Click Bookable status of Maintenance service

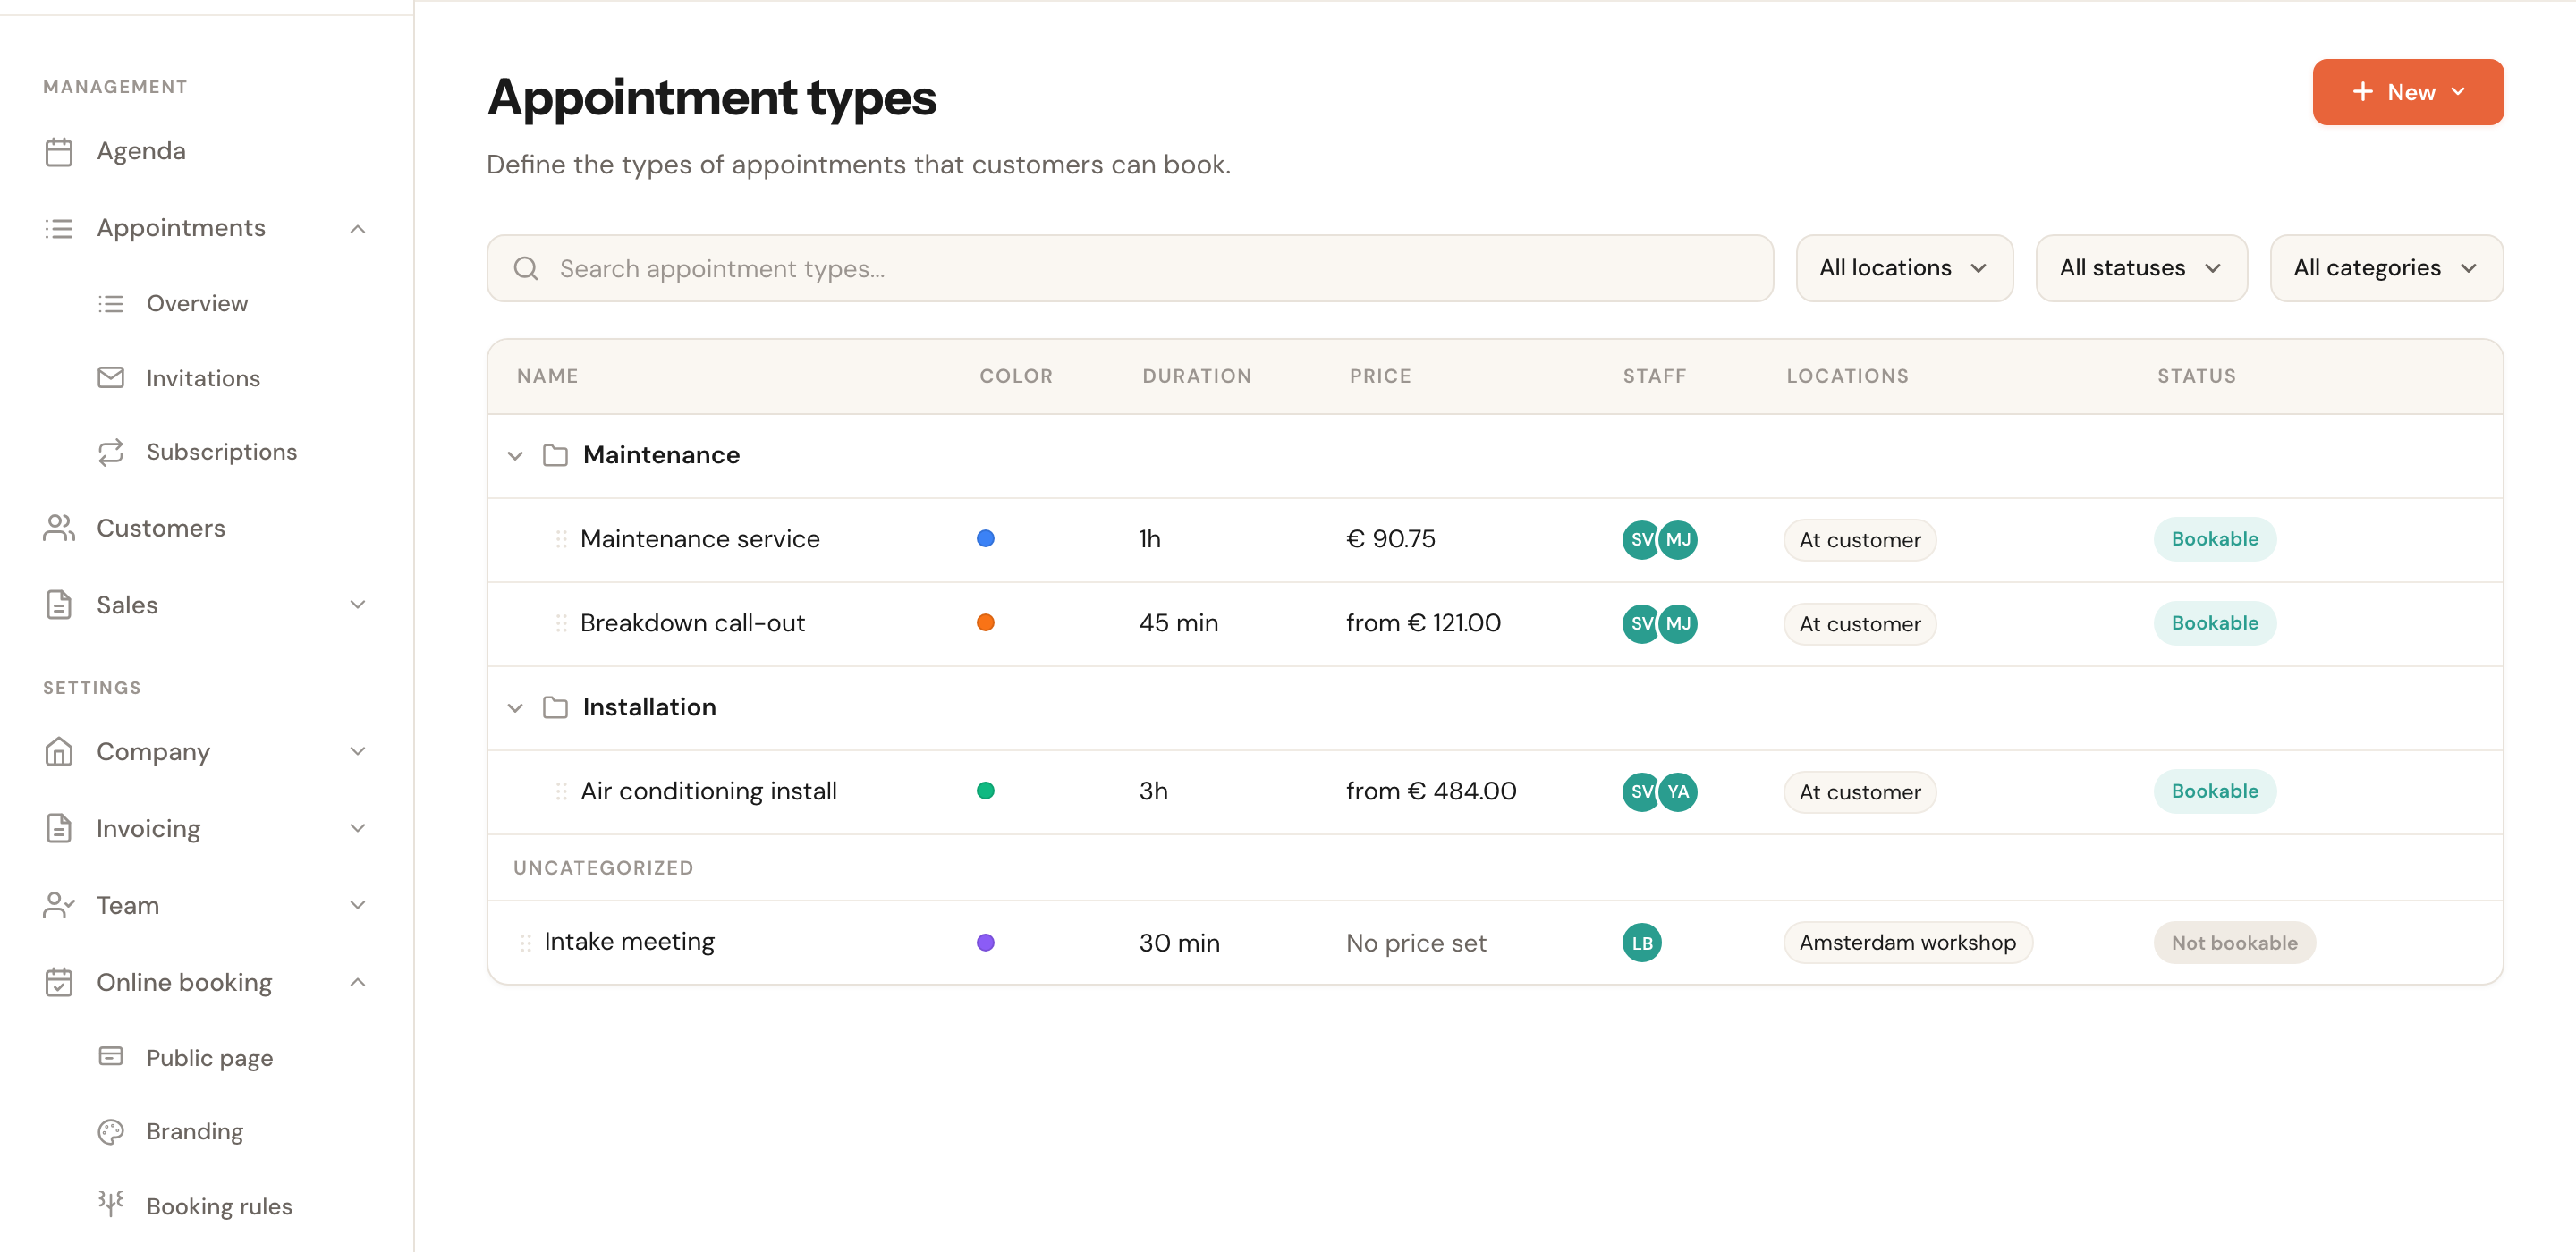click(x=2214, y=539)
